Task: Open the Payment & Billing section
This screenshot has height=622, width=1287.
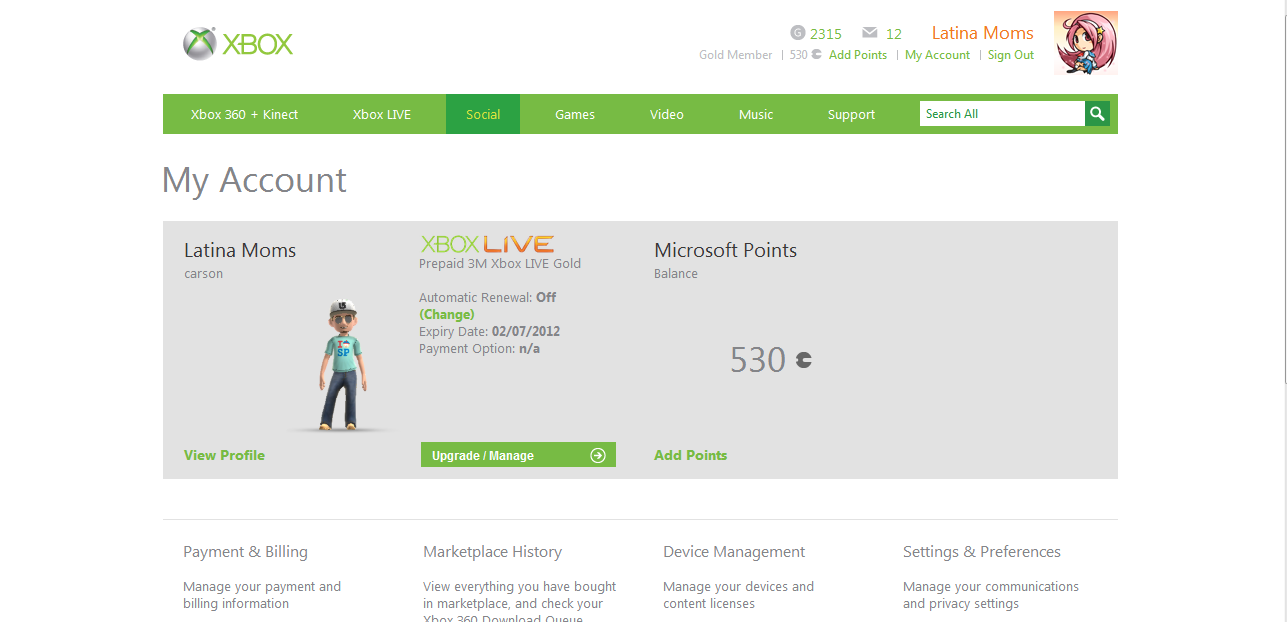Action: coord(245,552)
